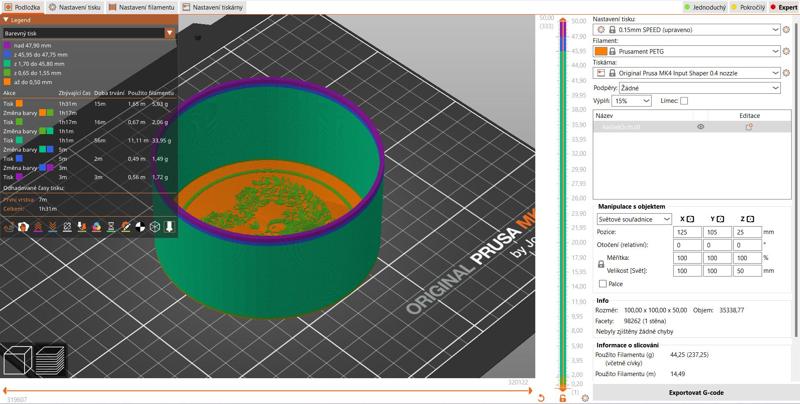800x404 pixels.
Task: Click the top handle of vertical layer slider
Action: pos(563,21)
